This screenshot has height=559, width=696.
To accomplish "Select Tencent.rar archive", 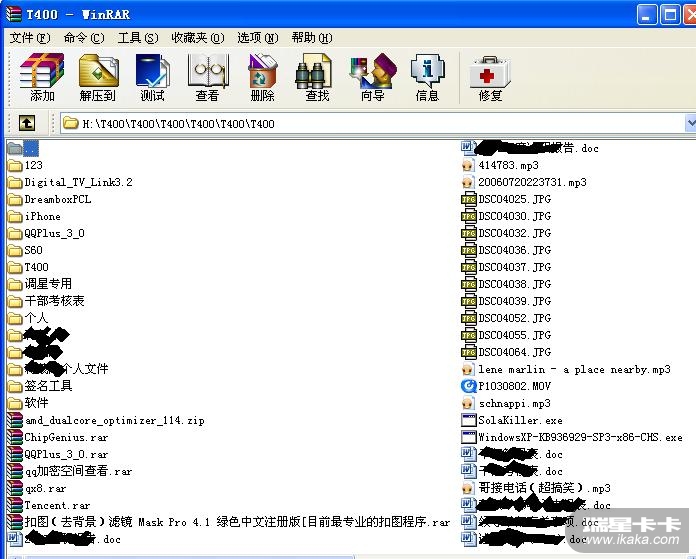I will pyautogui.click(x=49, y=505).
